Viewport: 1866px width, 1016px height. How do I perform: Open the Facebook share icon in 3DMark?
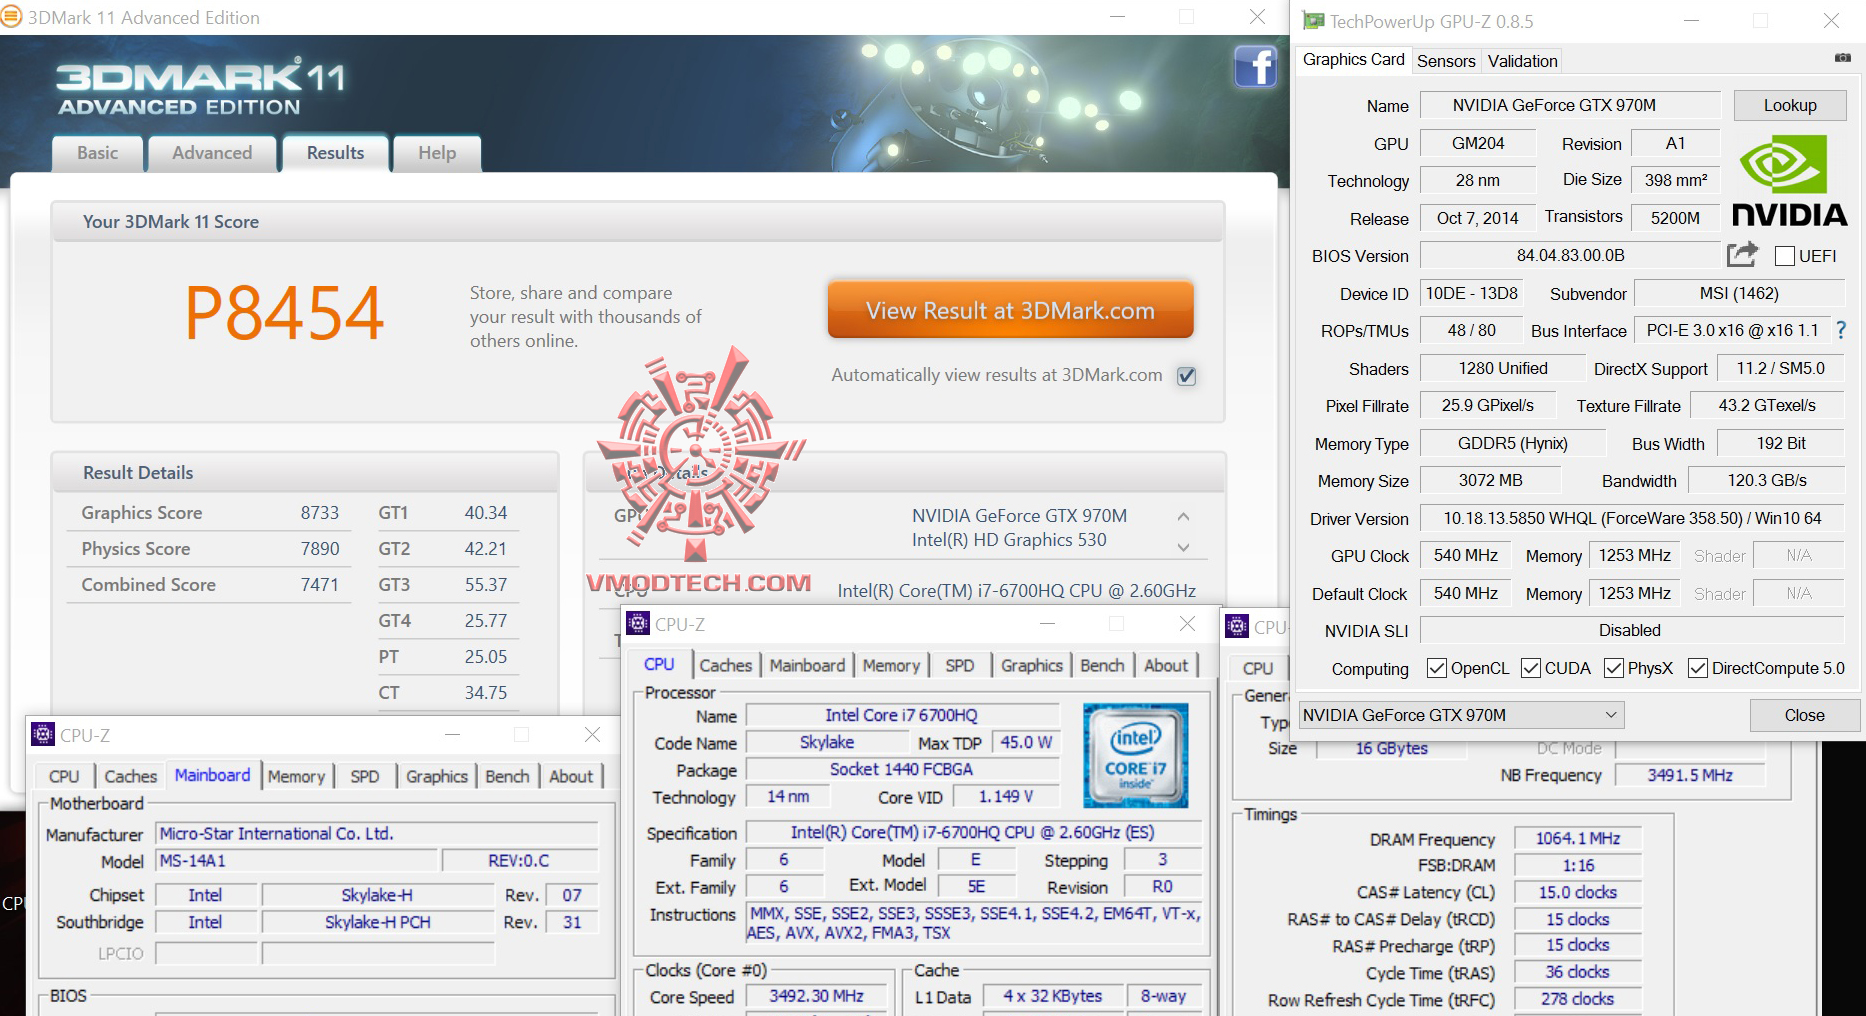tap(1255, 67)
